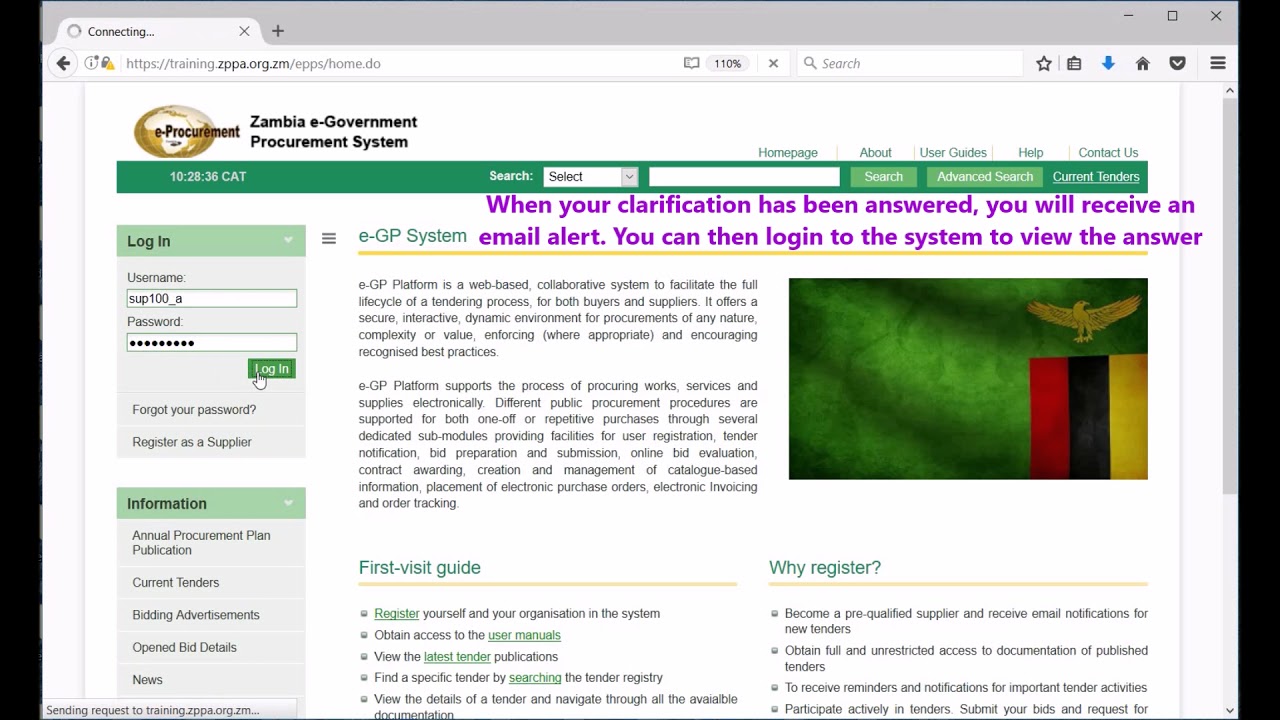Click the 10:28:36 CAT clock text
The height and width of the screenshot is (720, 1280).
coord(208,177)
